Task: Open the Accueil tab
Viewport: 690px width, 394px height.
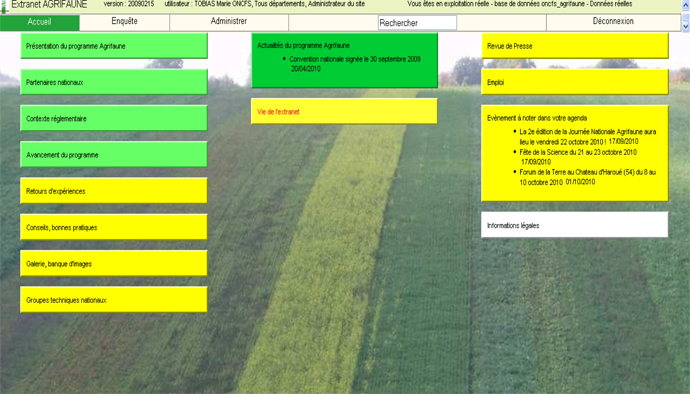Action: [x=40, y=22]
